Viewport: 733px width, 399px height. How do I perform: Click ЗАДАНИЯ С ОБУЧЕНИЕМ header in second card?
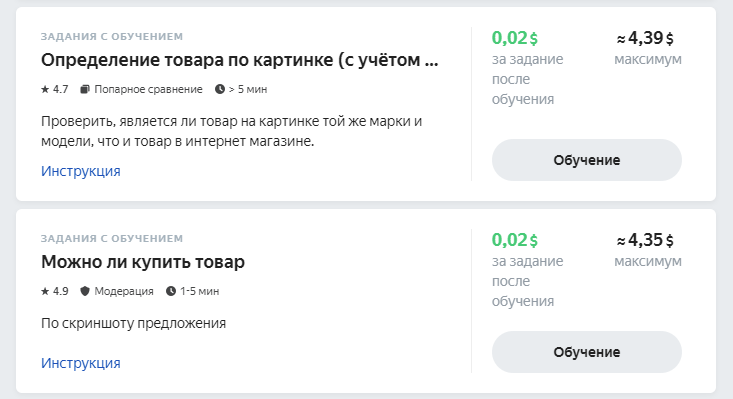112,238
